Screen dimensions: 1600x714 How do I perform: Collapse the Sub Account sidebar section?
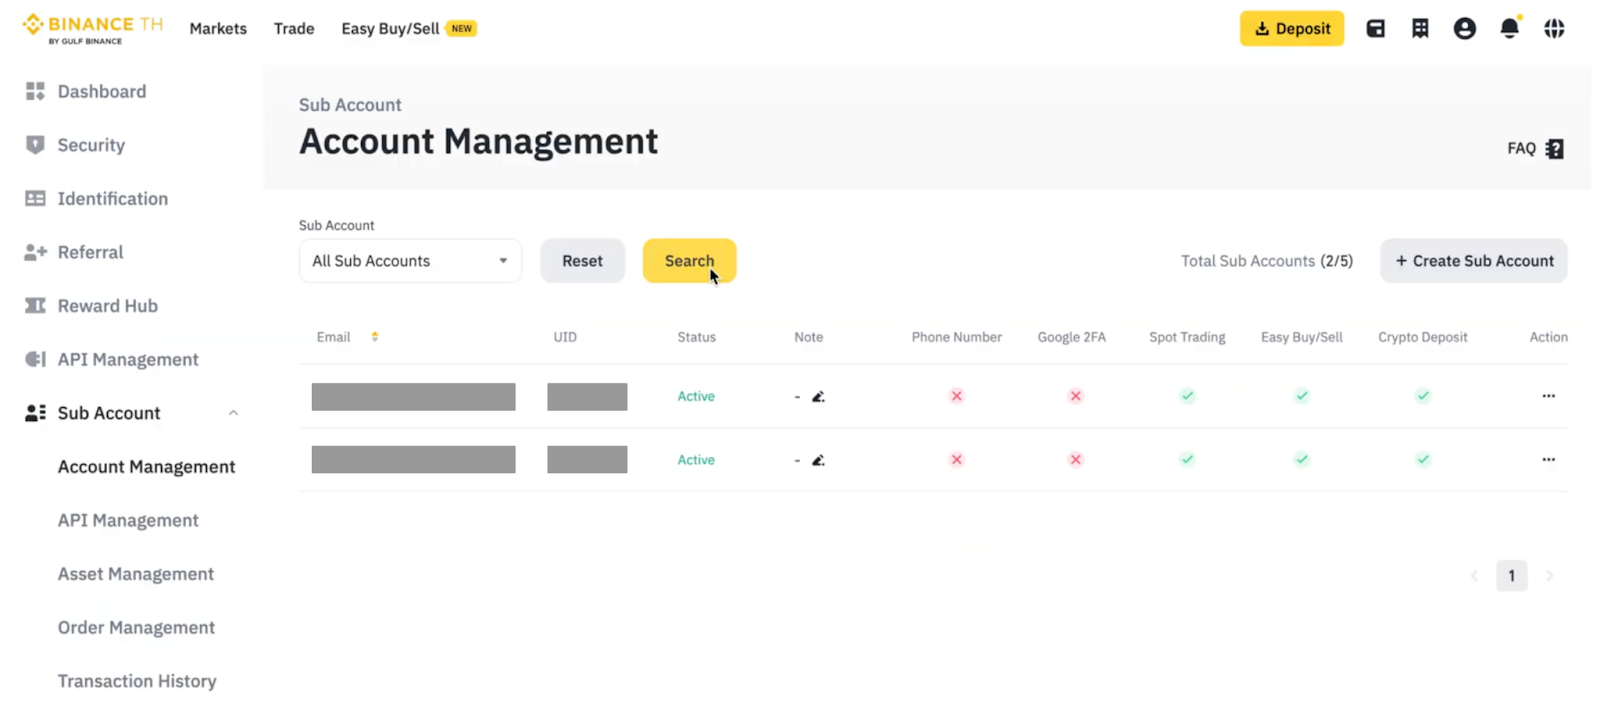[x=233, y=413]
